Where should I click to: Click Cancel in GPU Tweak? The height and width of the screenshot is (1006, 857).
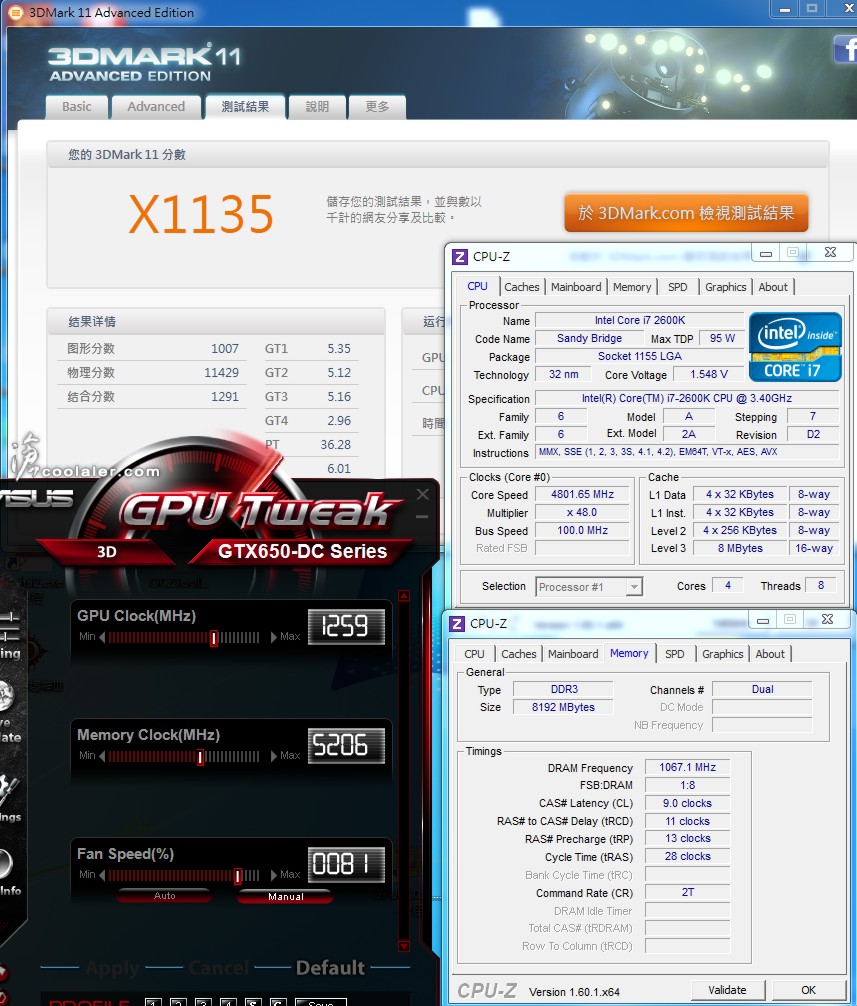pos(219,968)
